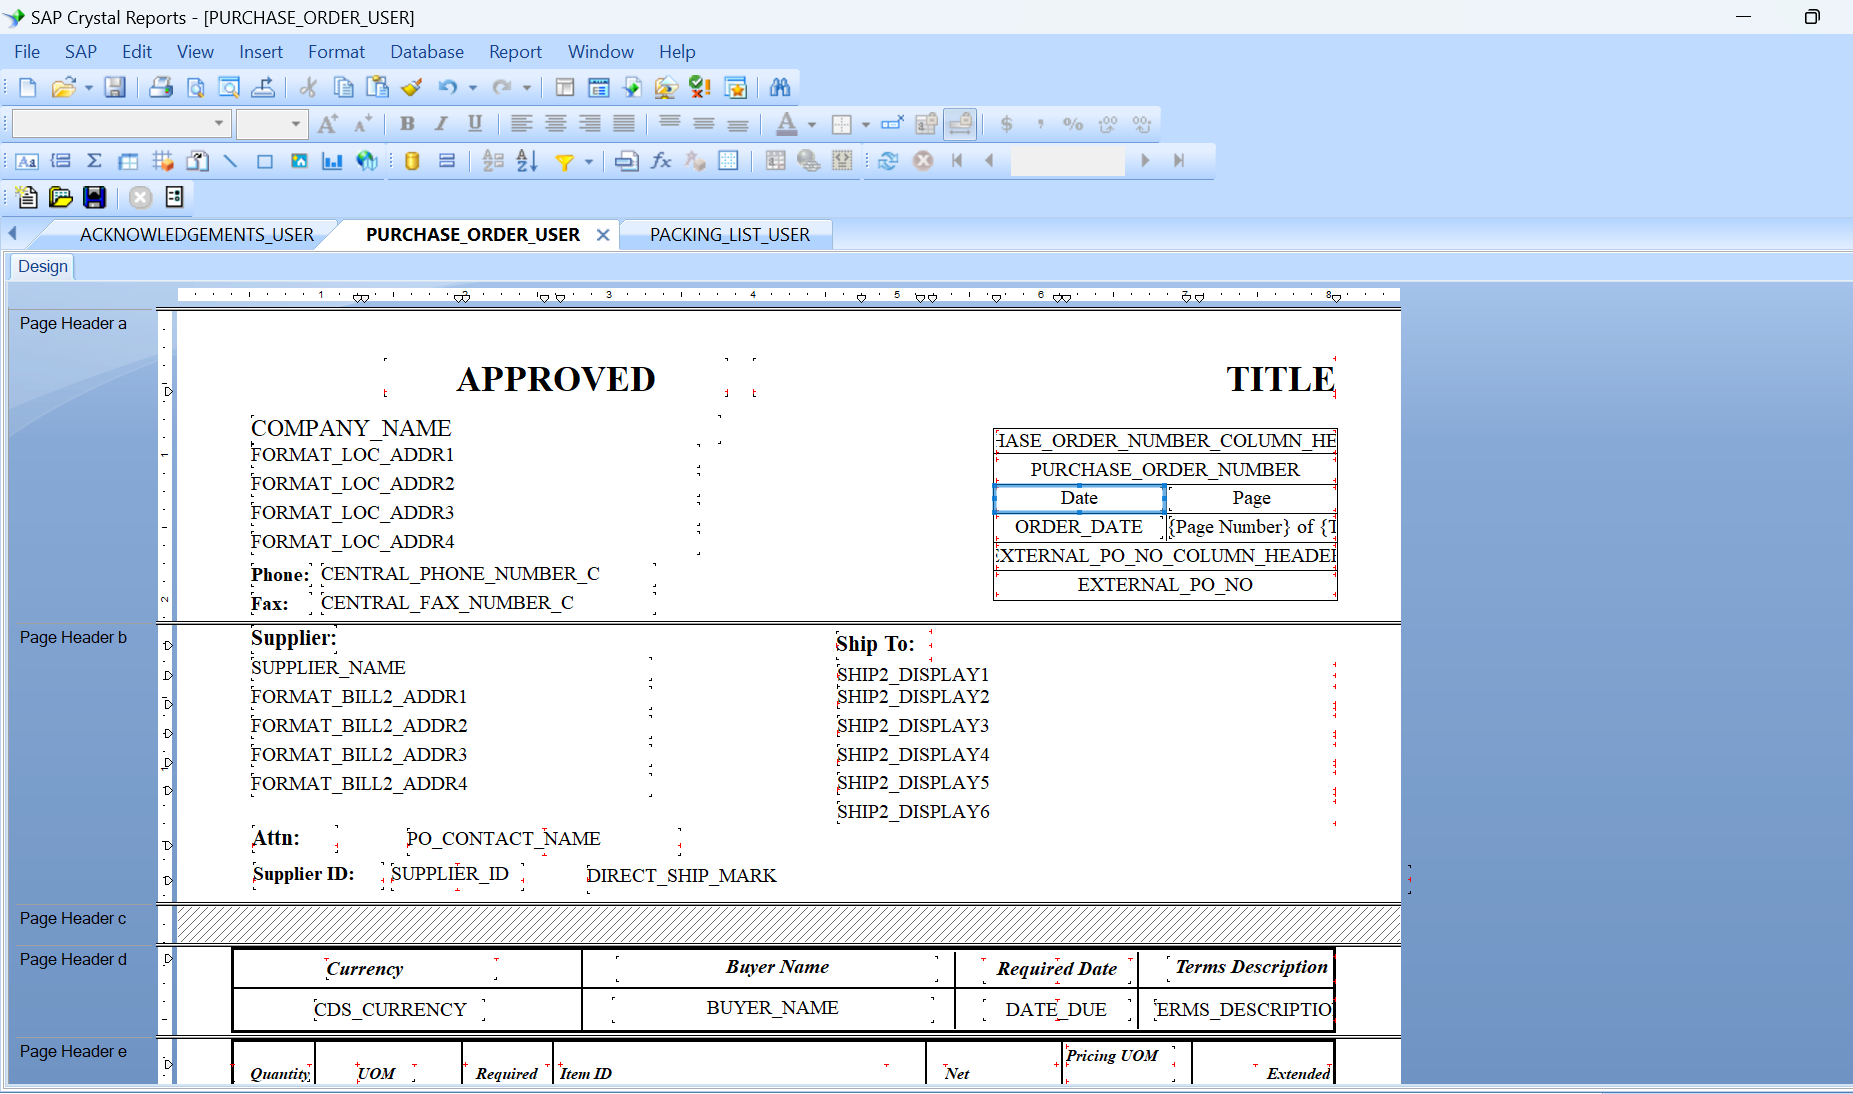Open the File menu

(x=27, y=52)
